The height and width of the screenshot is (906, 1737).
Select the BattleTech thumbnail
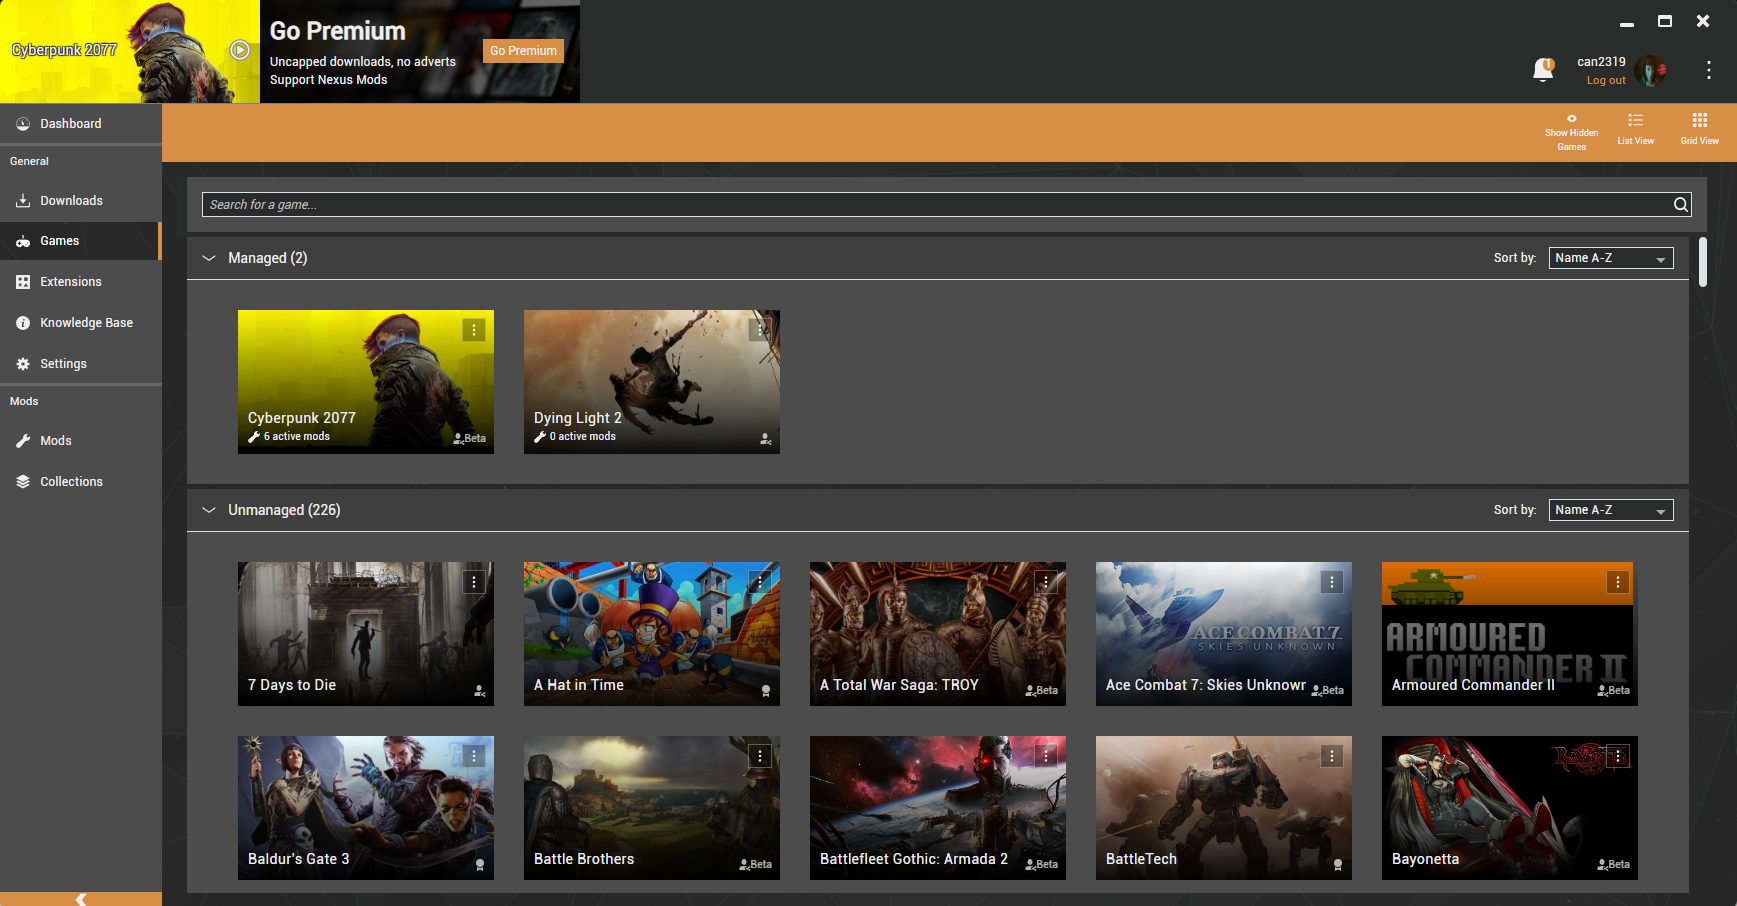[x=1224, y=808]
